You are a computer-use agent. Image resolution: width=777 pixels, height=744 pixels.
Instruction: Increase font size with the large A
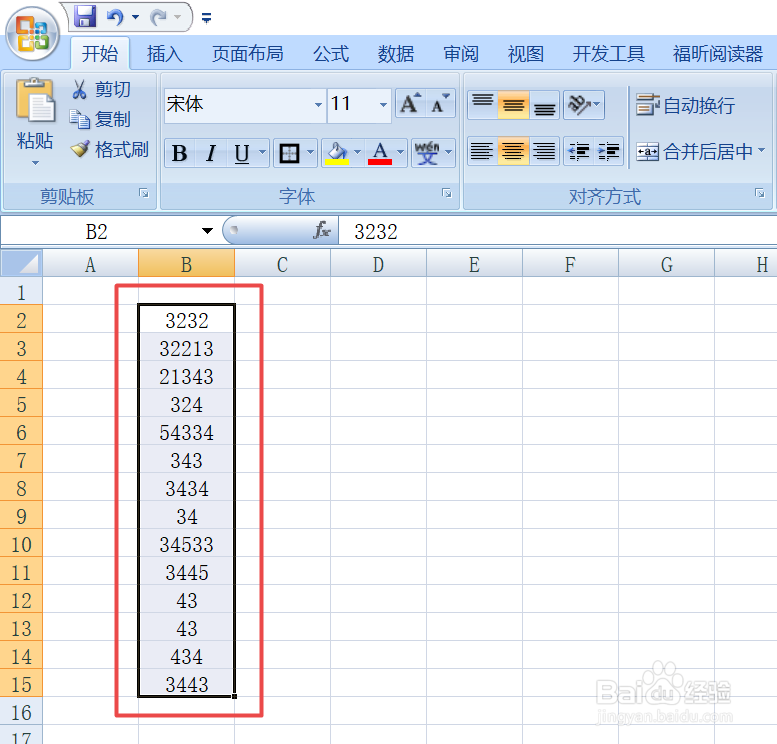coord(410,104)
